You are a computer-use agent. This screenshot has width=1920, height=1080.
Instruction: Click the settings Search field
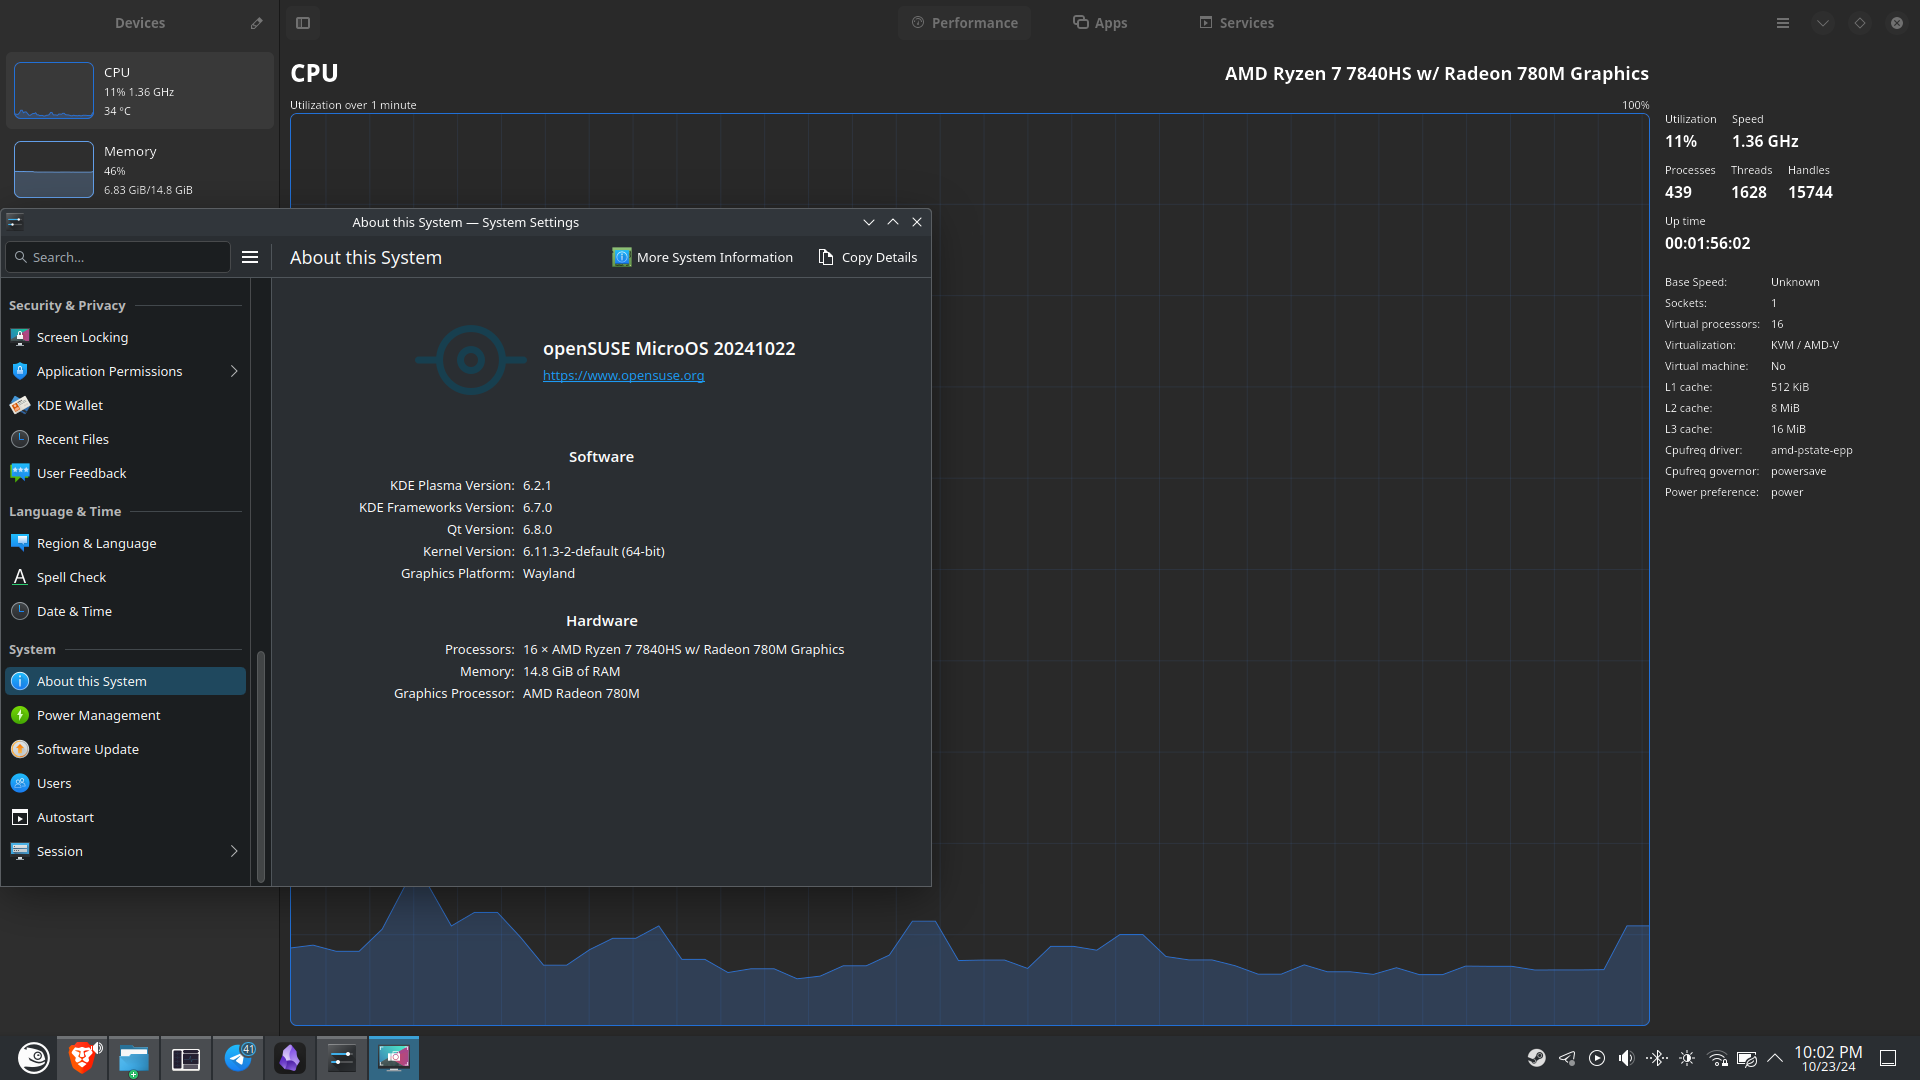(120, 257)
